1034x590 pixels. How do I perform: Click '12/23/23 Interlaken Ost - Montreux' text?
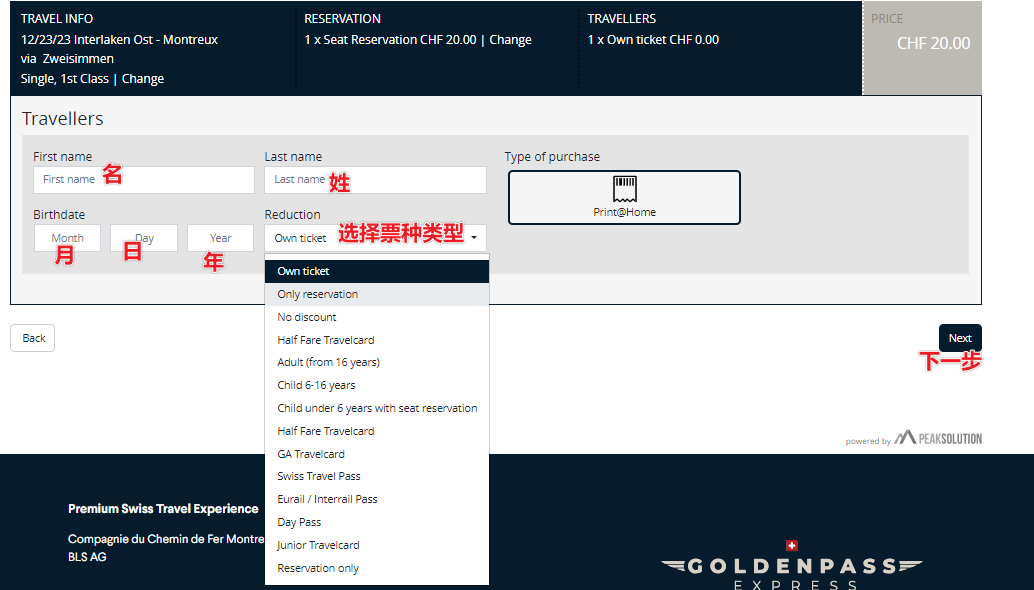[119, 40]
